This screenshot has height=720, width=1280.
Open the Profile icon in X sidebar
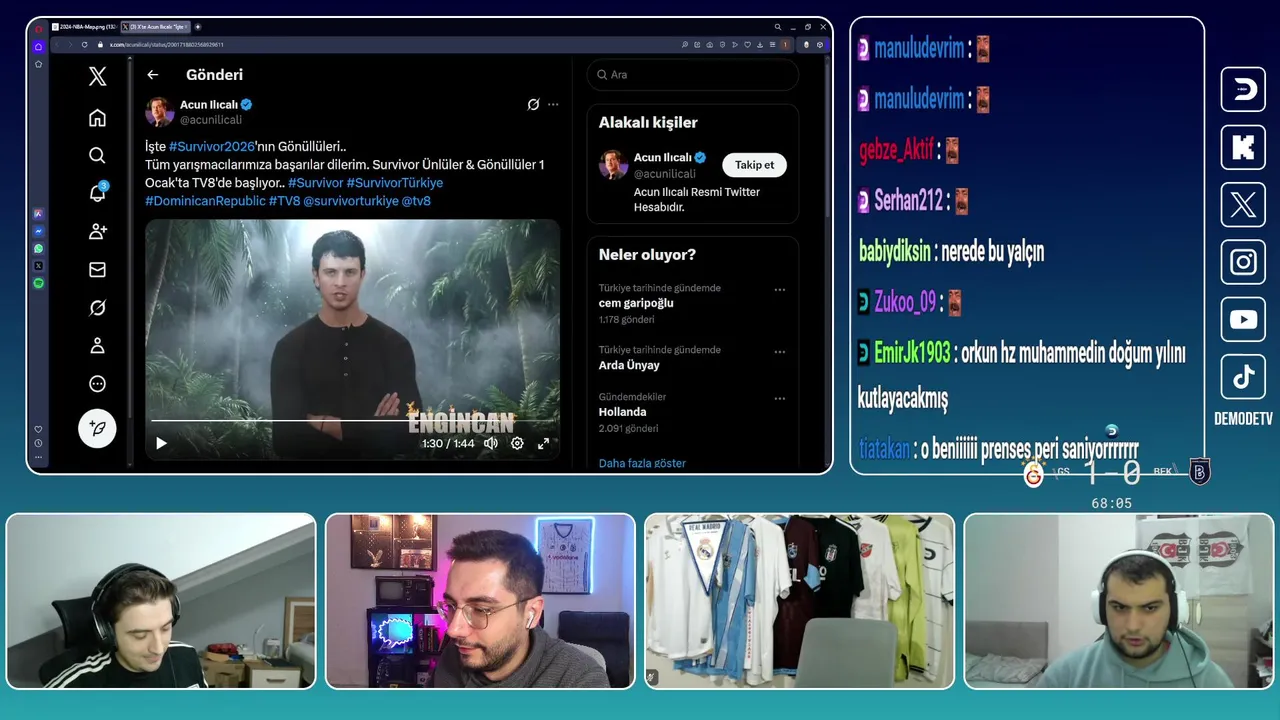pos(97,345)
